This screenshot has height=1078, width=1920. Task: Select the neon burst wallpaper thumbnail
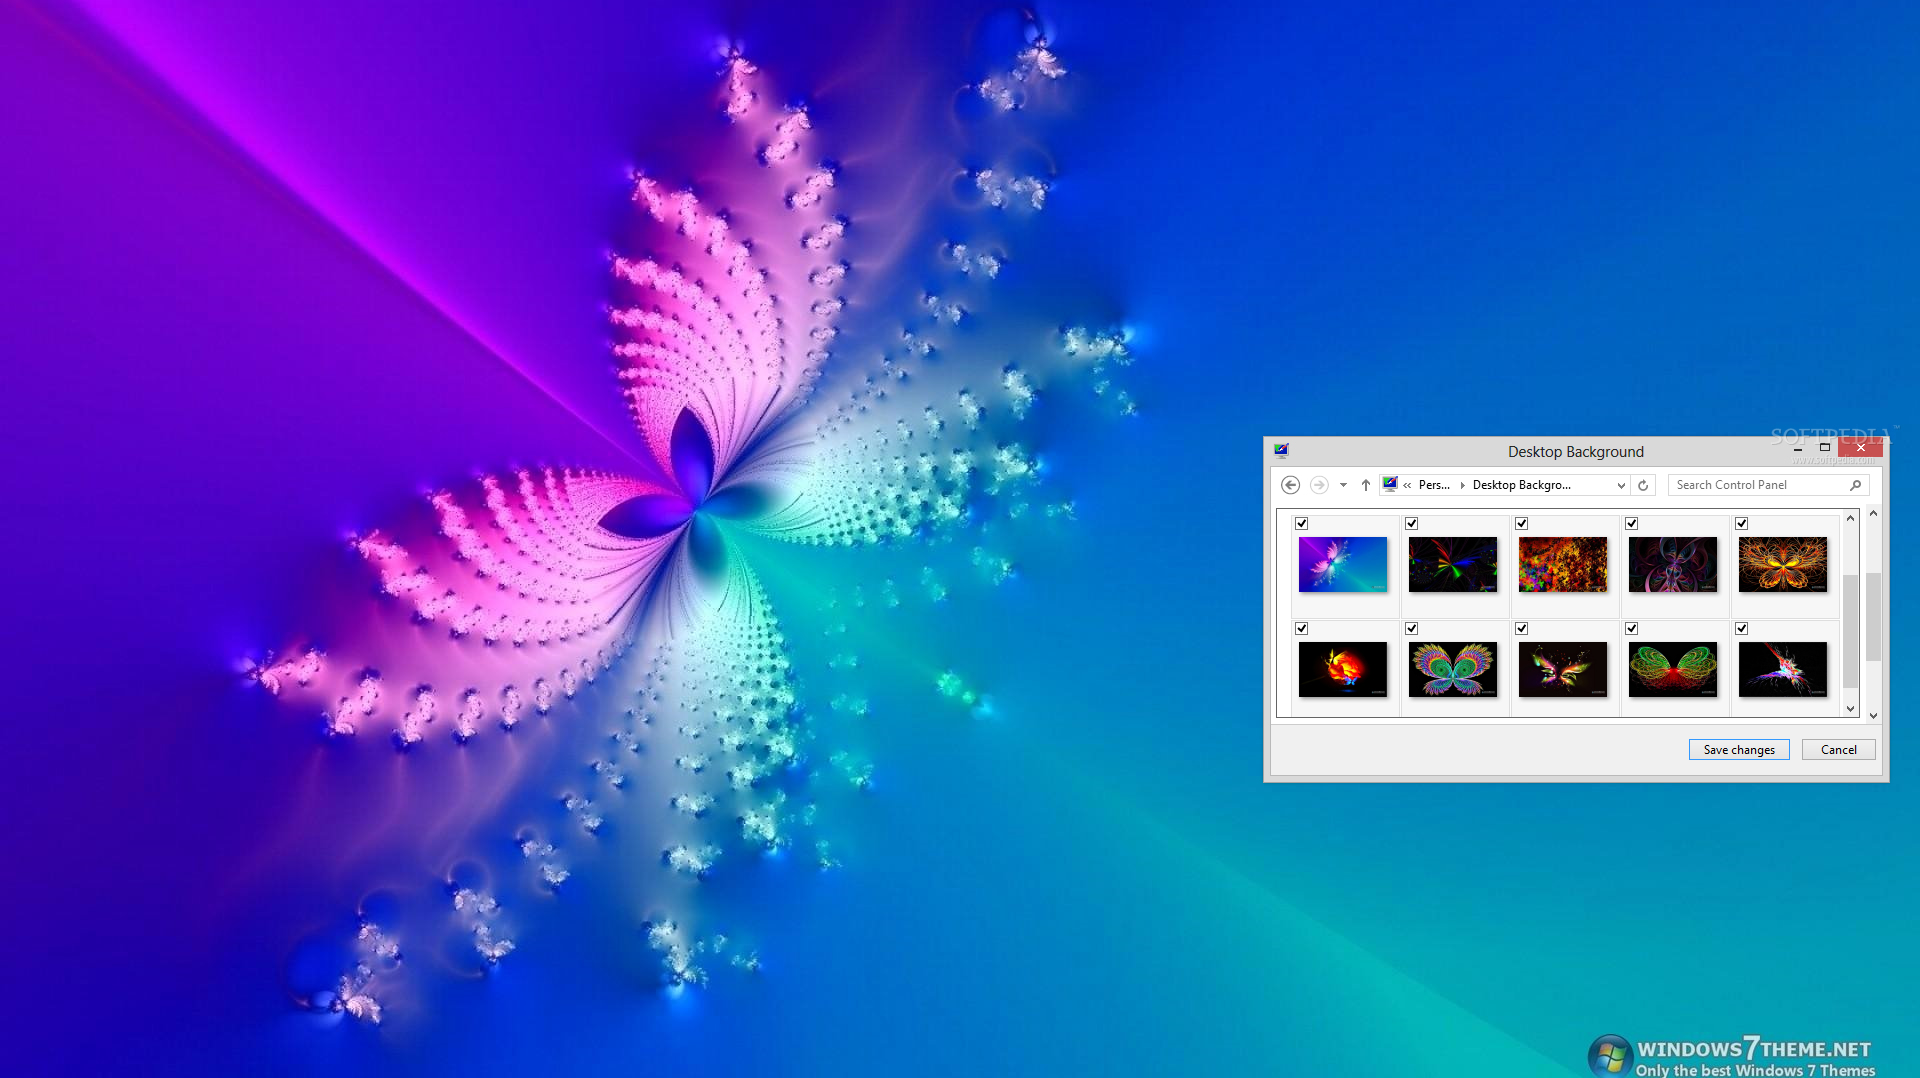click(x=1783, y=669)
